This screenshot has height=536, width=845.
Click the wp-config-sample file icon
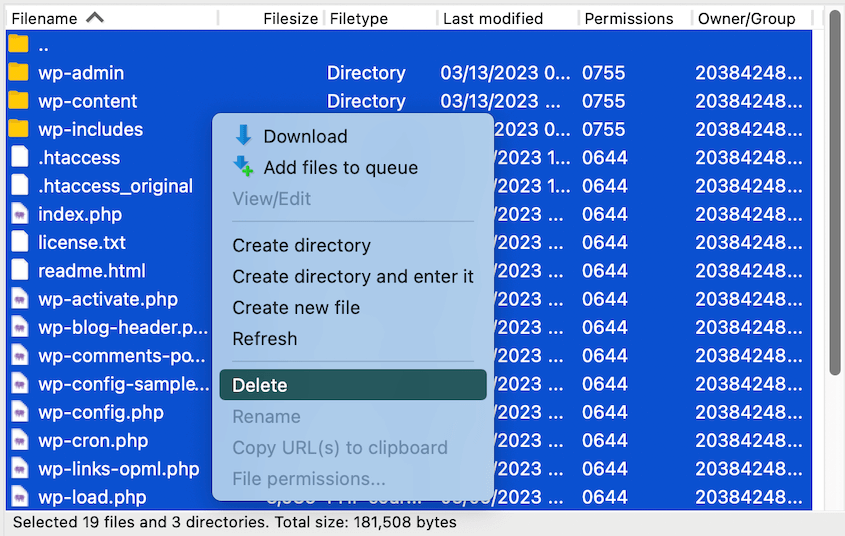point(20,384)
